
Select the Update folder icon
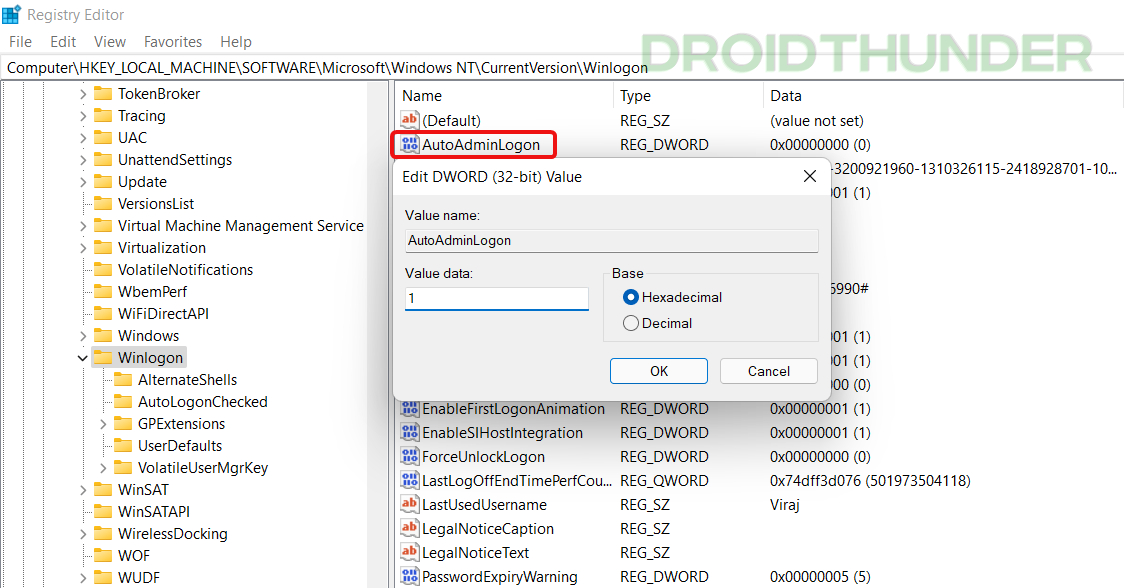[103, 181]
